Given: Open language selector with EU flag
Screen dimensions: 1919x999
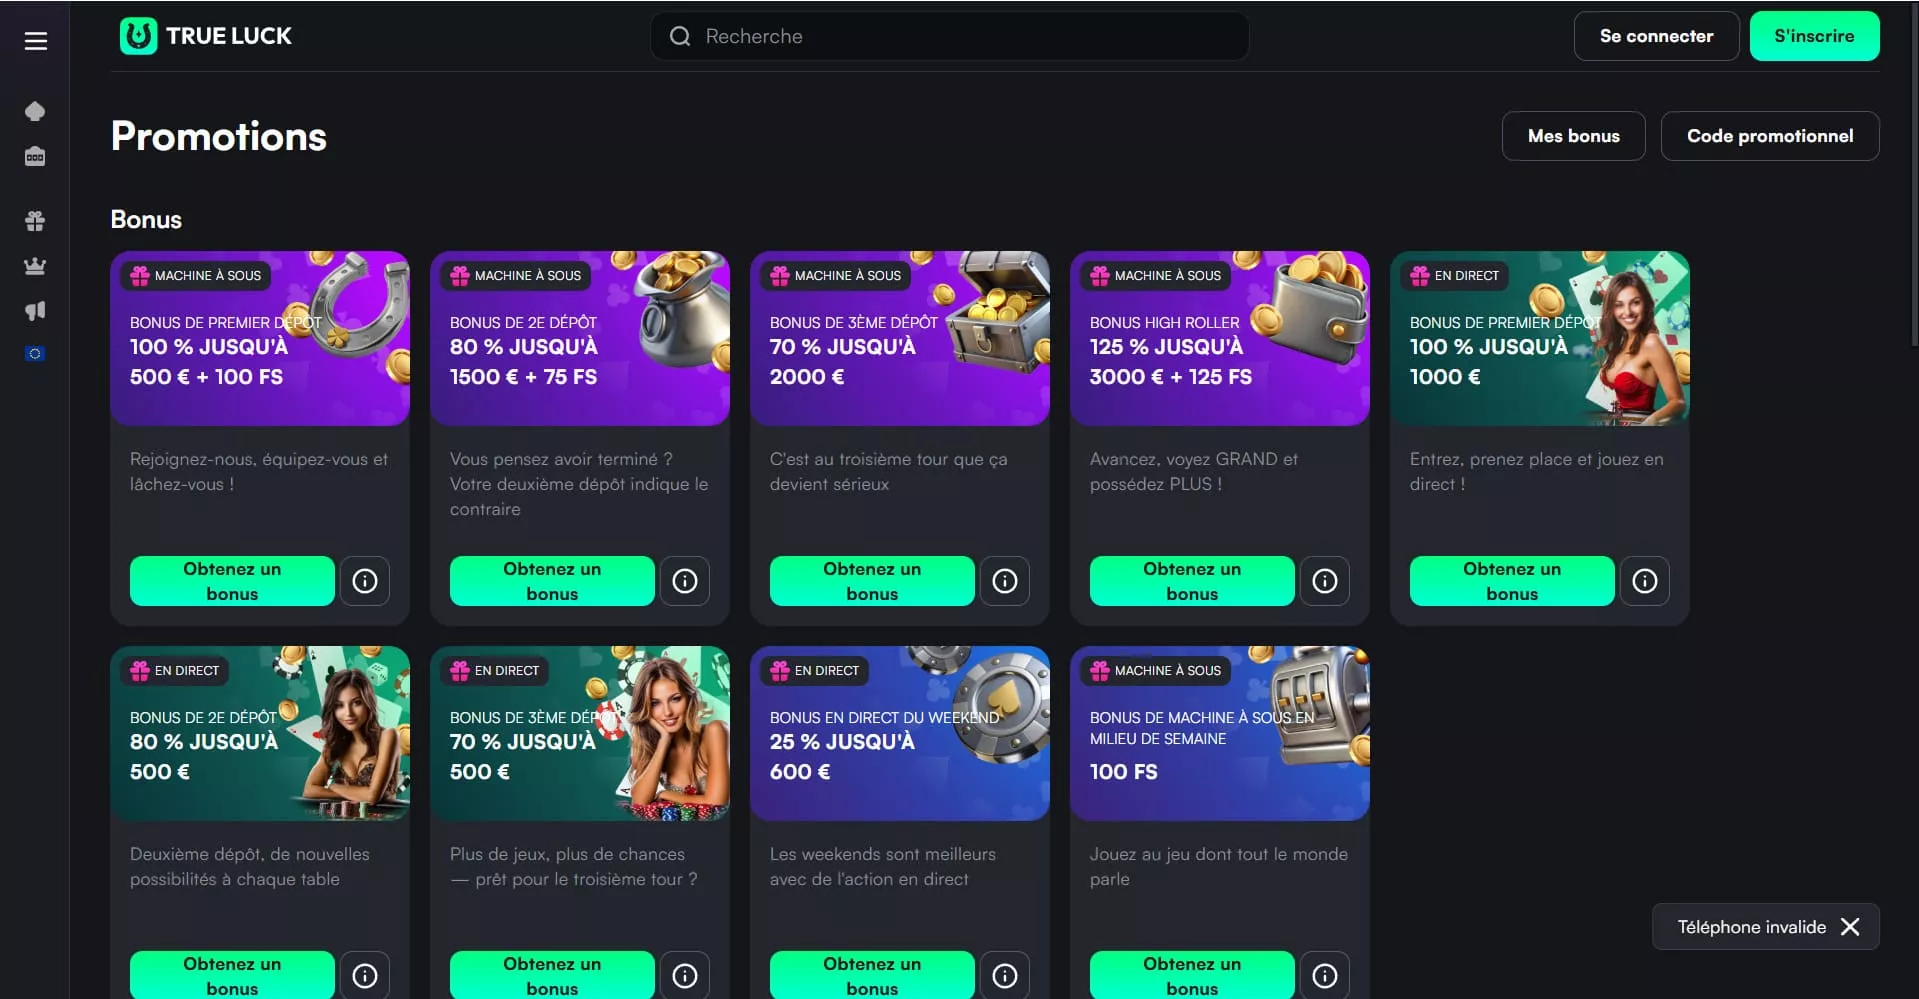Looking at the screenshot, I should point(35,354).
